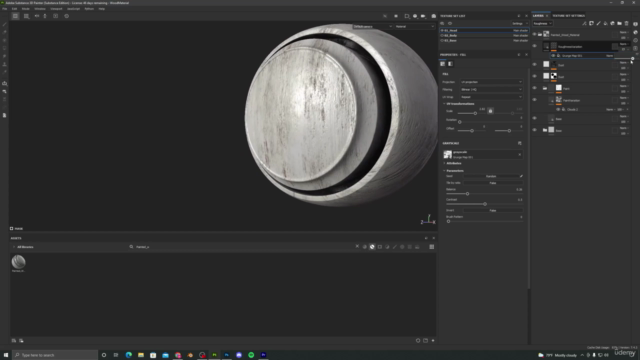Click the Seed Random button
640x360 pixels.
point(491,176)
